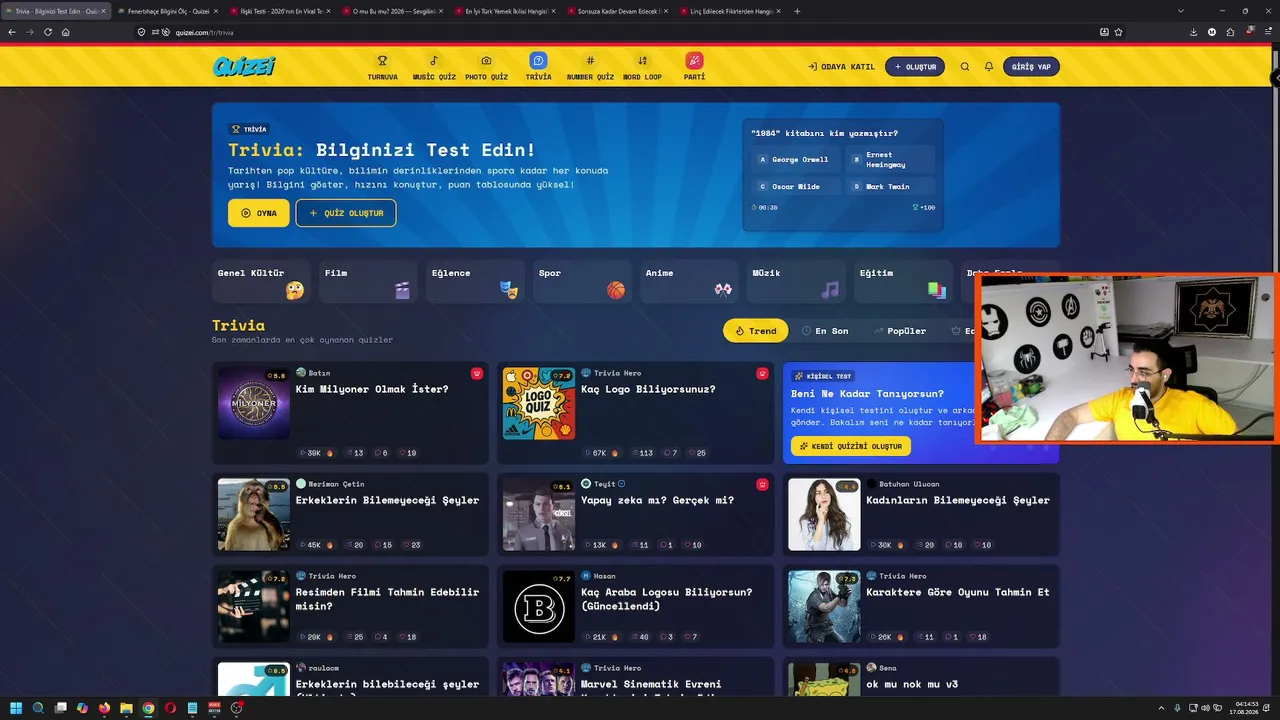Click the Quizei logo

pos(244,67)
